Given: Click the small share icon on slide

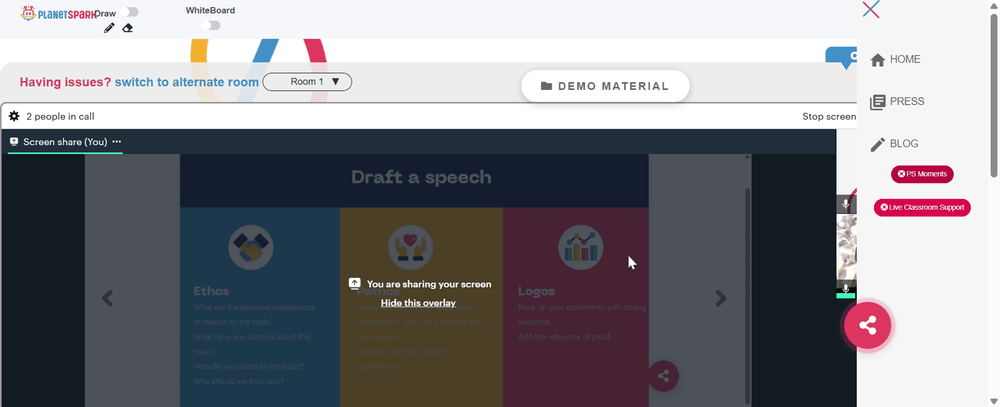Looking at the screenshot, I should coord(663,376).
